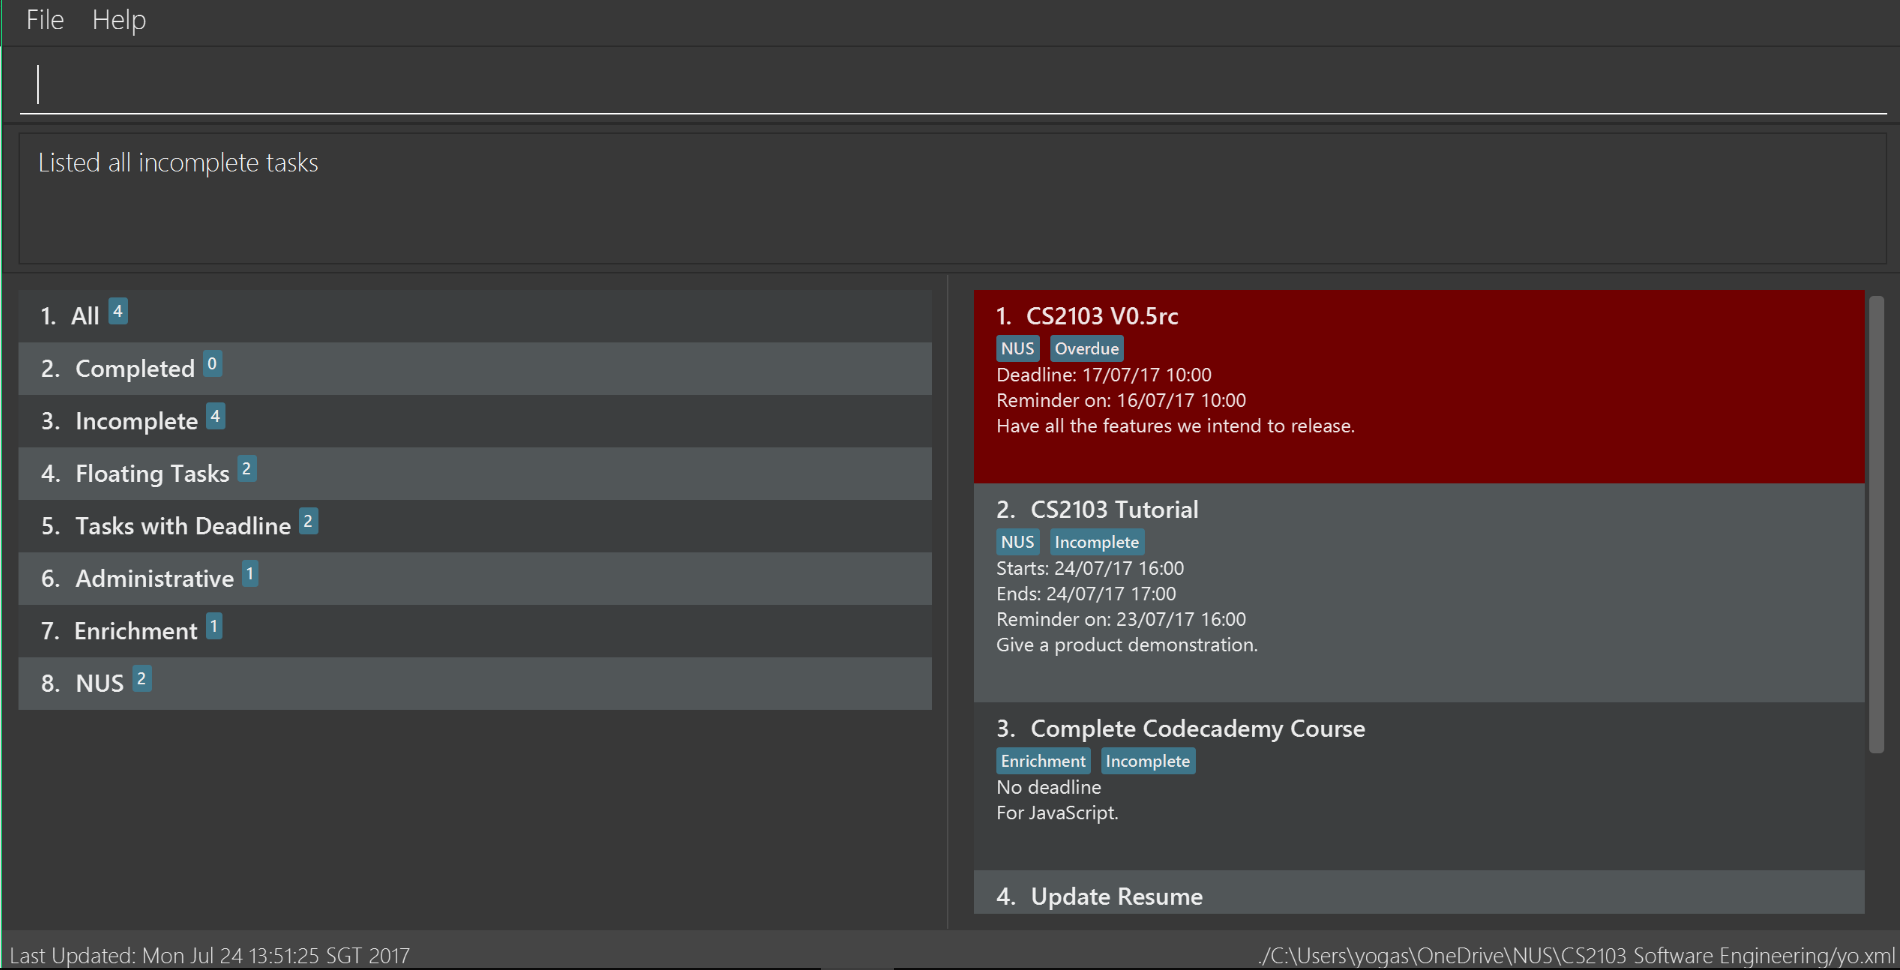Select the "Floating Tasks" category row
This screenshot has height=970, width=1900.
tap(475, 474)
